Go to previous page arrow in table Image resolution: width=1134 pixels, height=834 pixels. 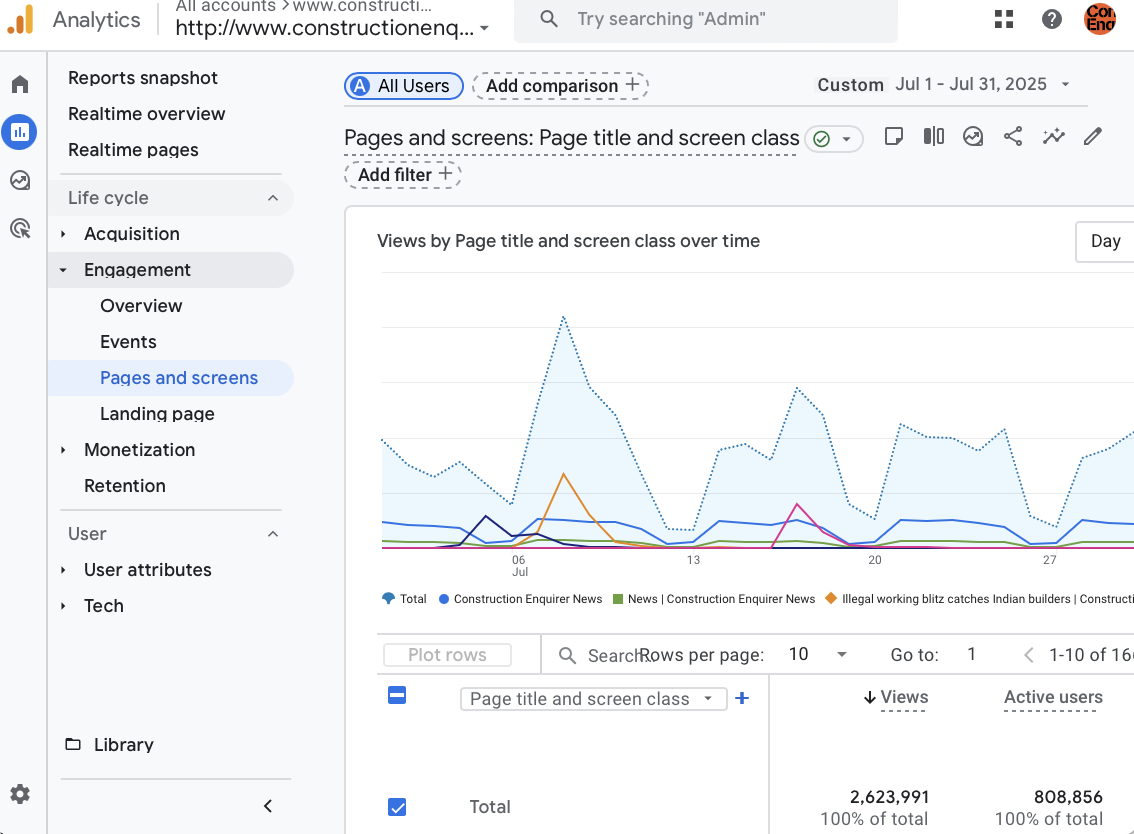pos(1028,655)
